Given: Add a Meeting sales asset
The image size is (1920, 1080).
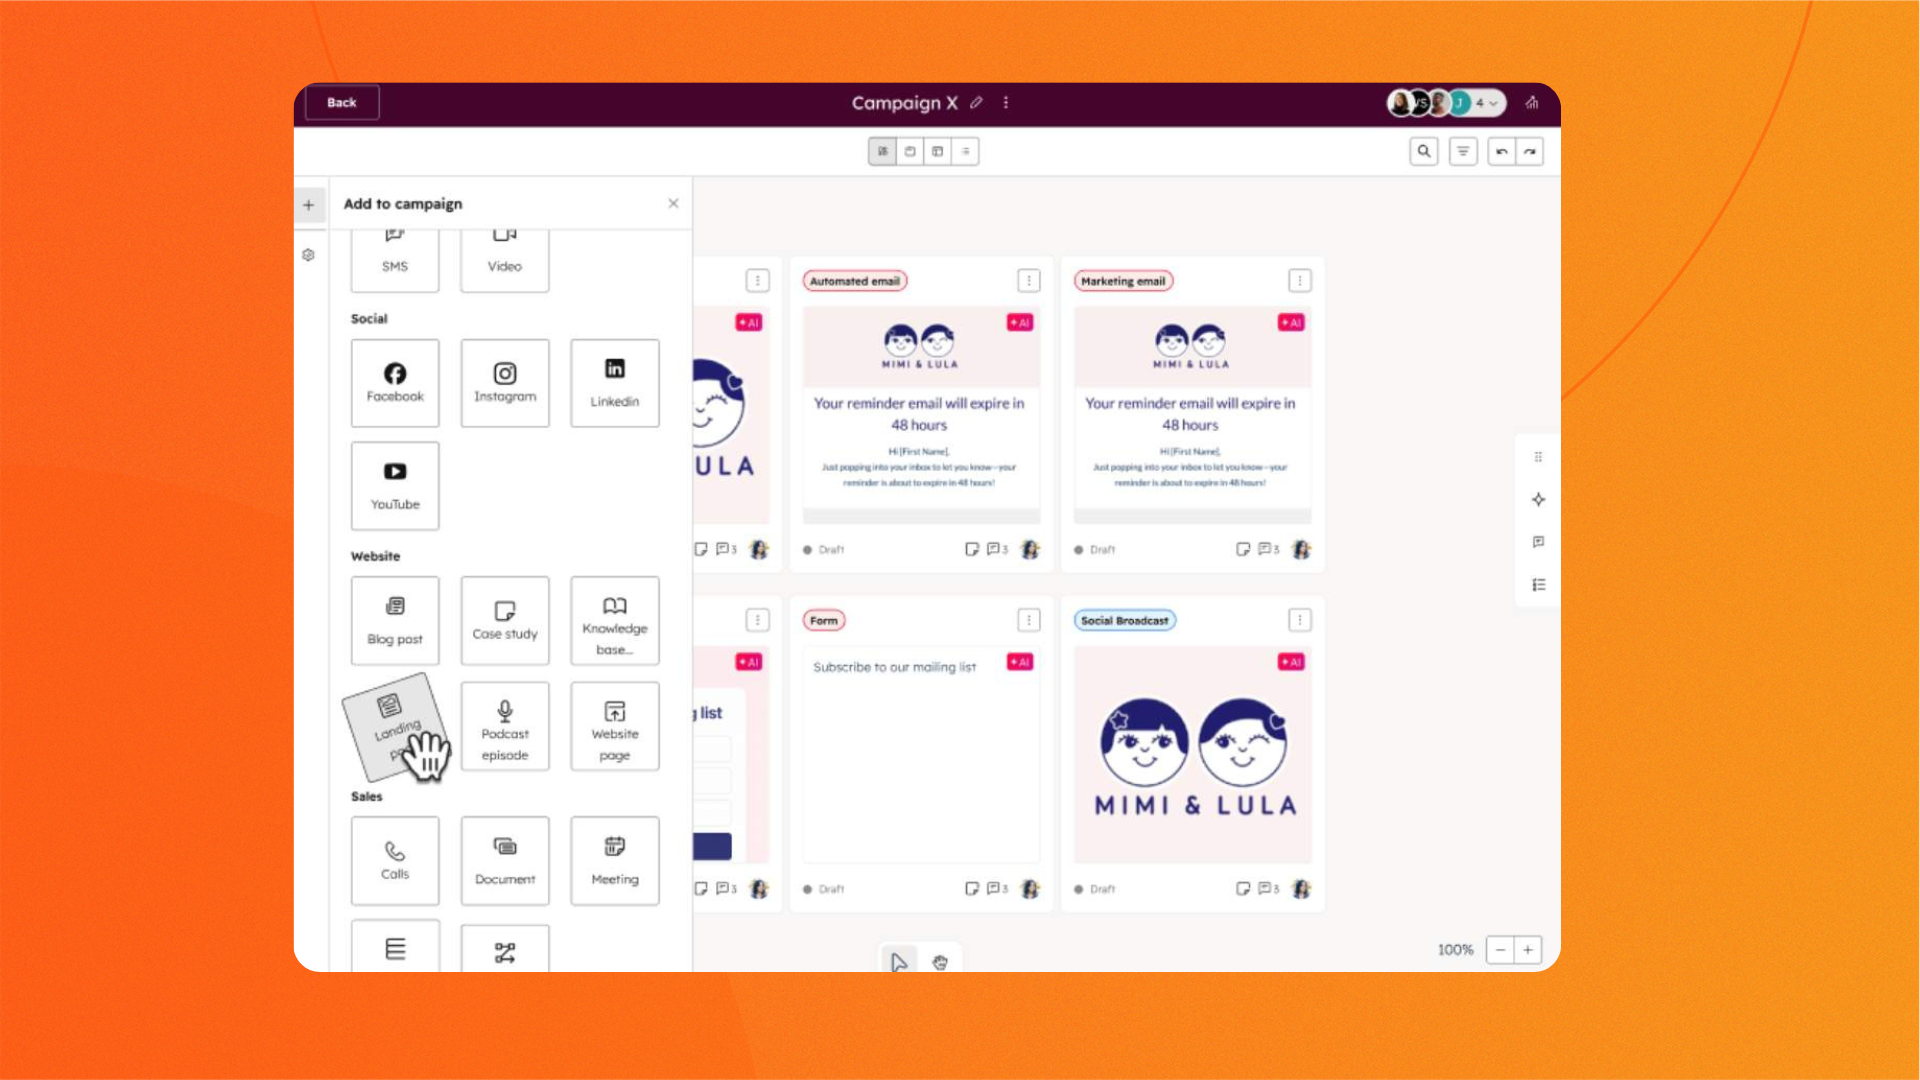Looking at the screenshot, I should [615, 861].
